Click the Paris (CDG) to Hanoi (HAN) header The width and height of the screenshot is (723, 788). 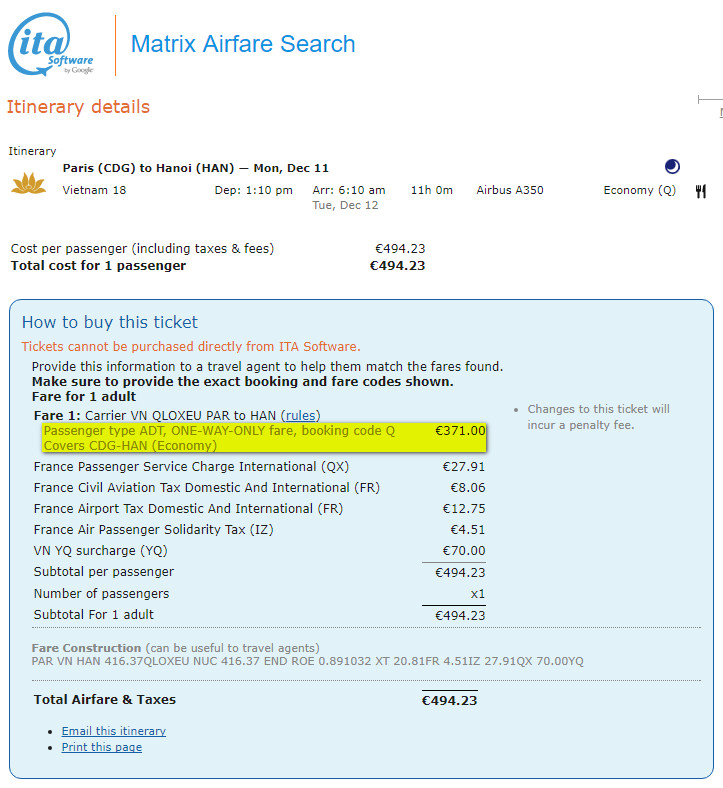[195, 168]
